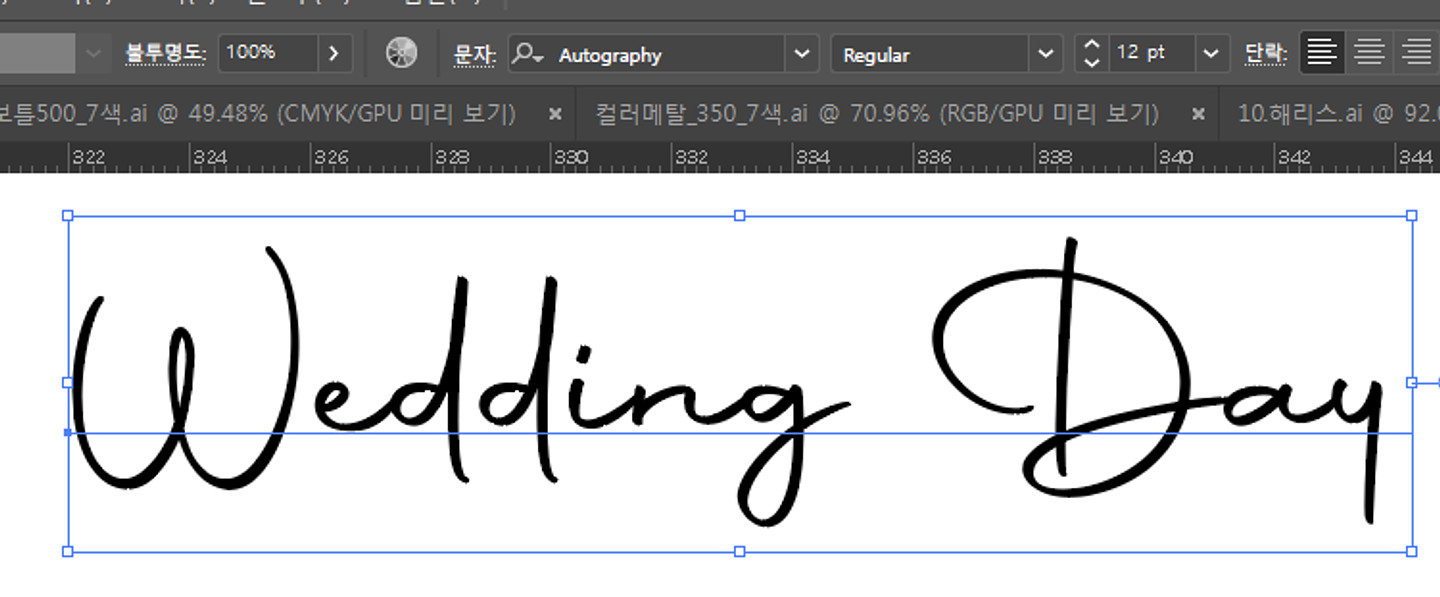Open the 불투명도 opacity panel link

click(x=165, y=54)
